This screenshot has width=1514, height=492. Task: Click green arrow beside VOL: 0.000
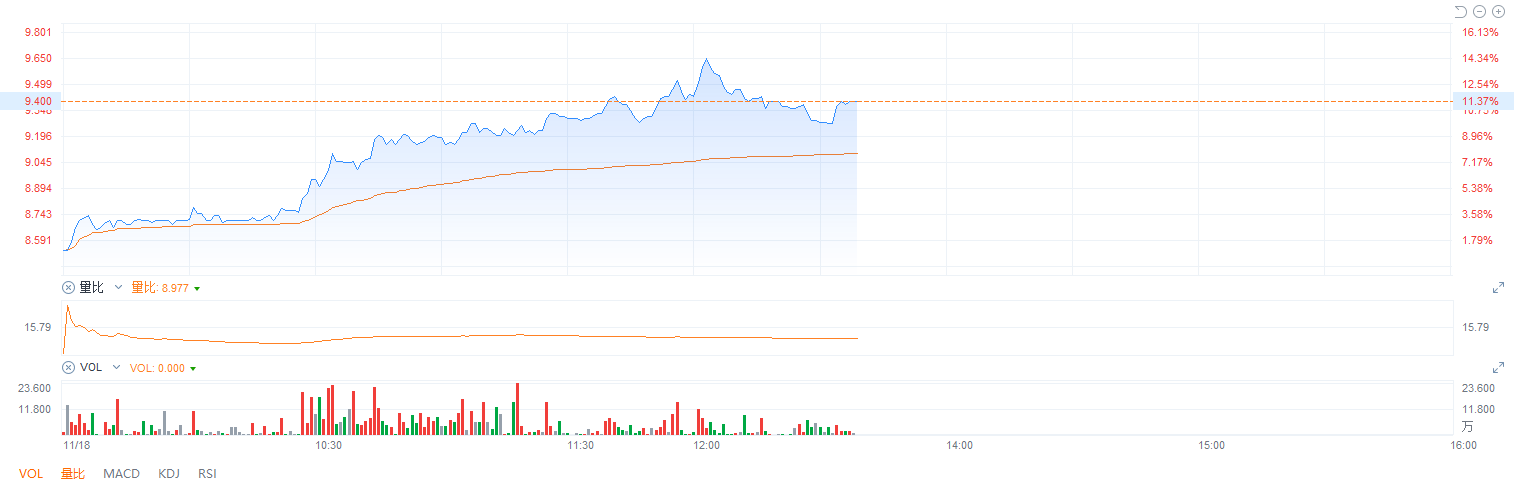point(193,369)
